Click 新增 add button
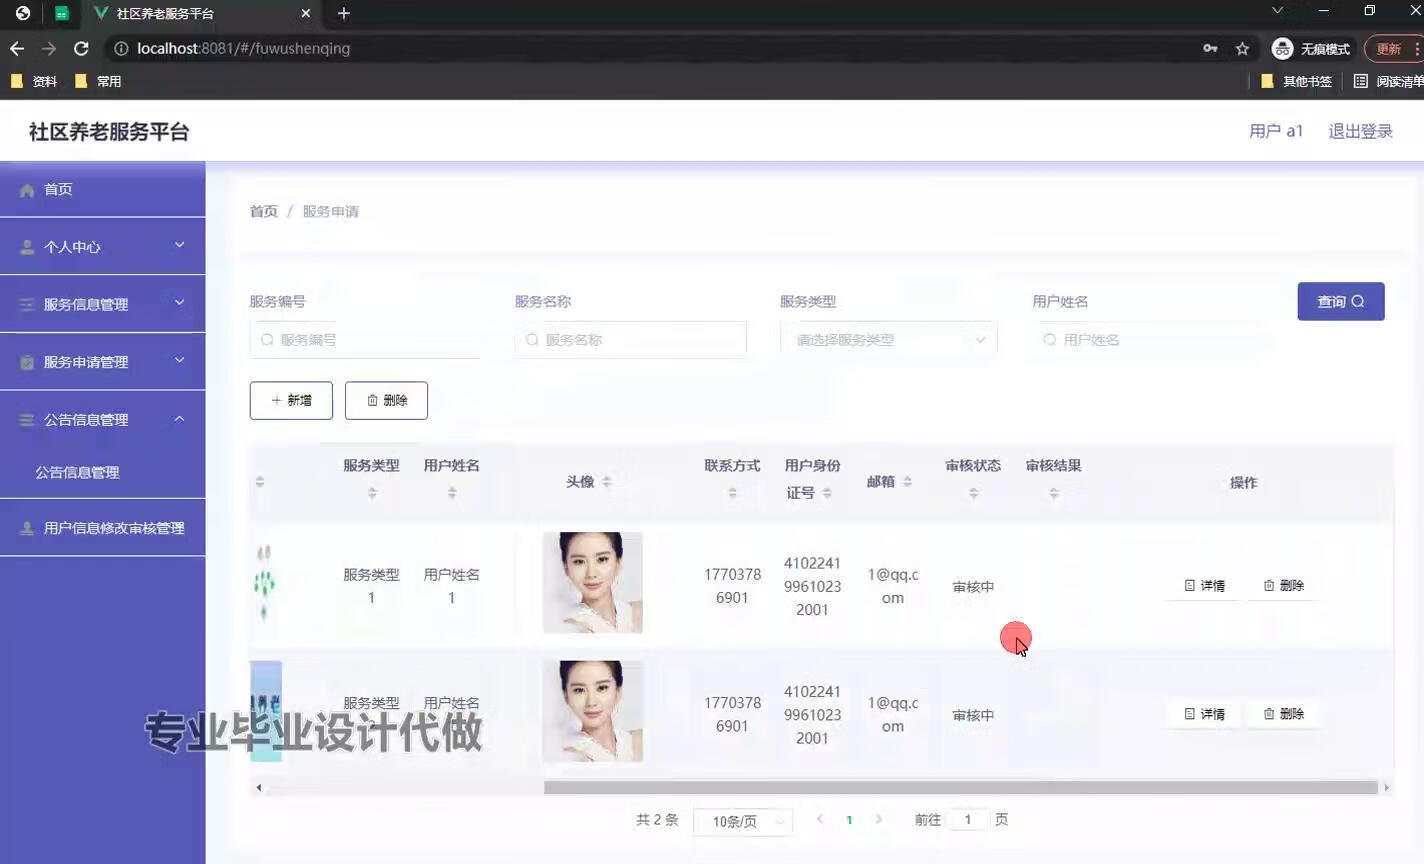 291,400
